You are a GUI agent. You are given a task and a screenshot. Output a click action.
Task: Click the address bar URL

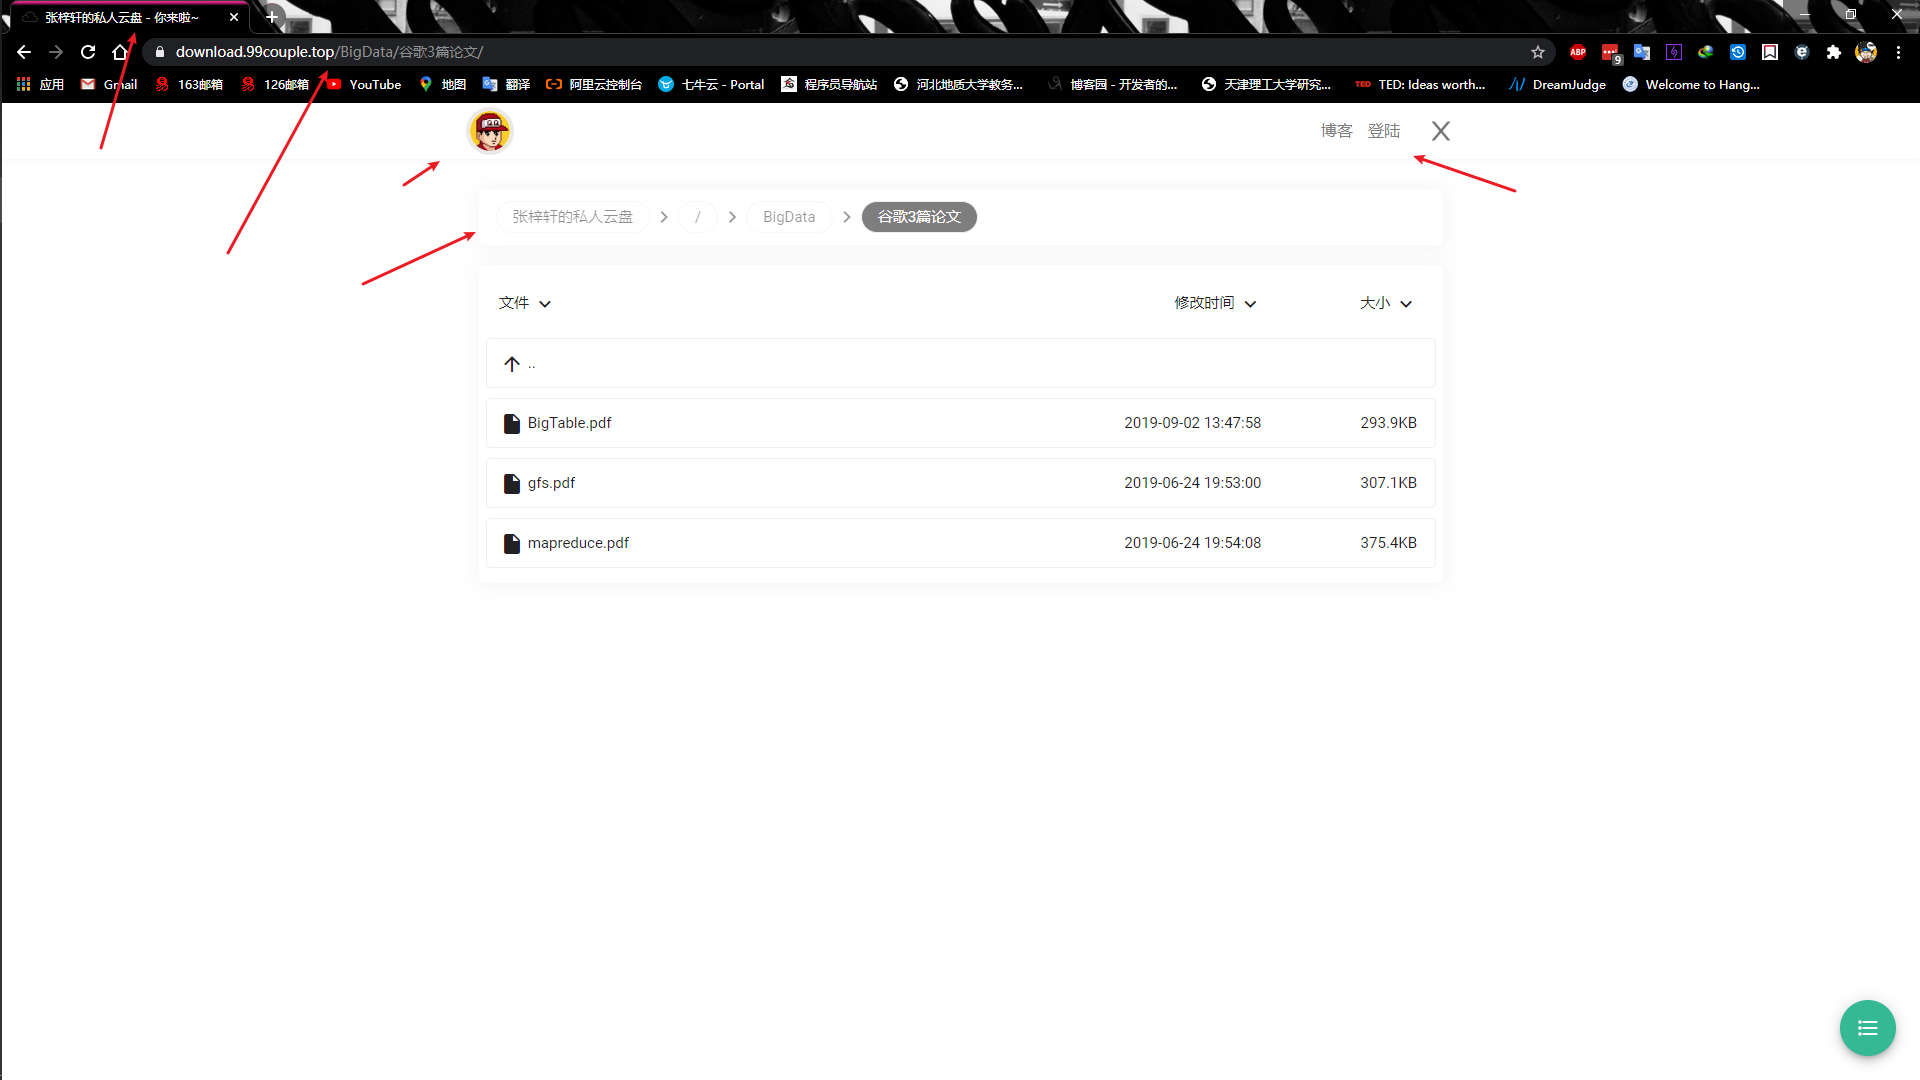click(x=330, y=52)
